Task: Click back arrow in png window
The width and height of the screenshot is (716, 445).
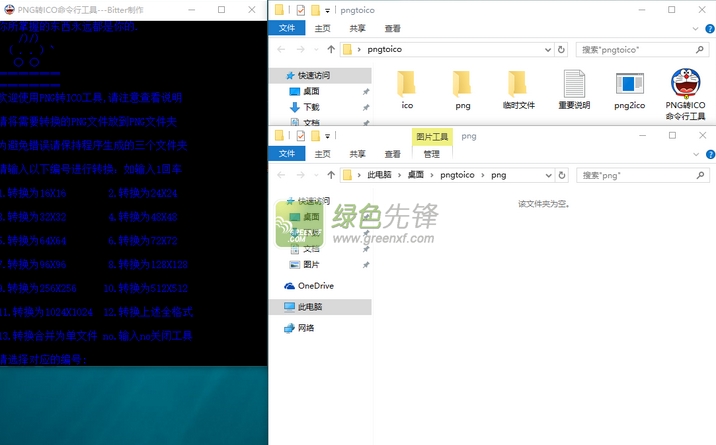Action: tap(281, 175)
